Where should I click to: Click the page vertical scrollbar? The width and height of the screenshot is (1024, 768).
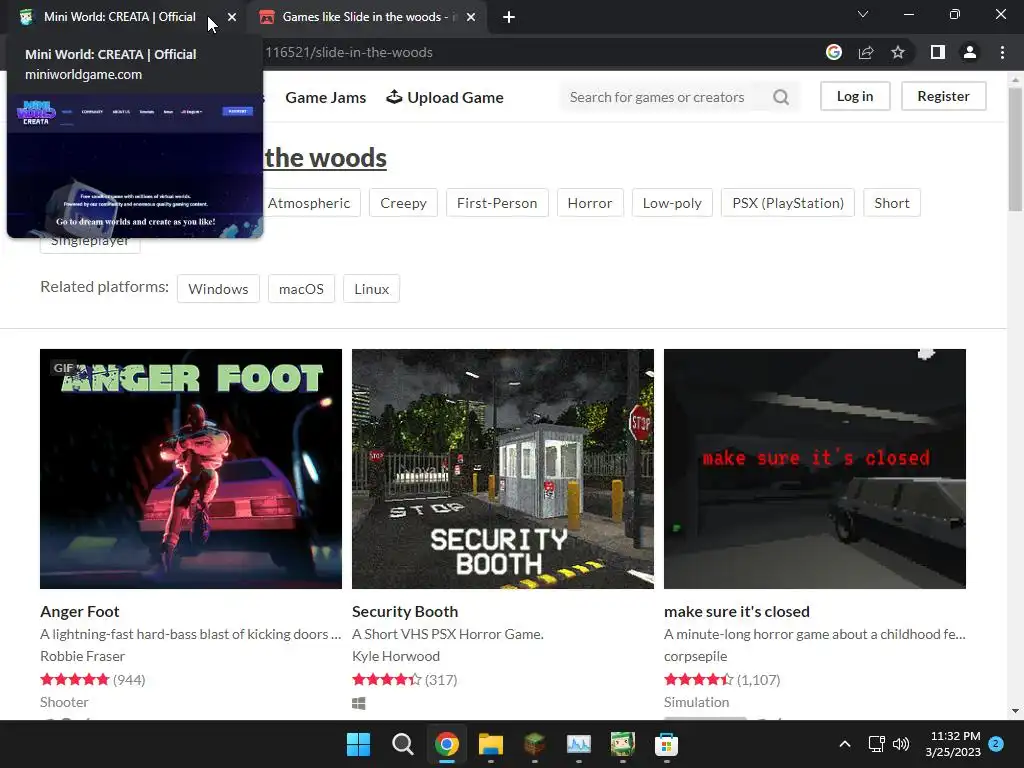[1015, 149]
